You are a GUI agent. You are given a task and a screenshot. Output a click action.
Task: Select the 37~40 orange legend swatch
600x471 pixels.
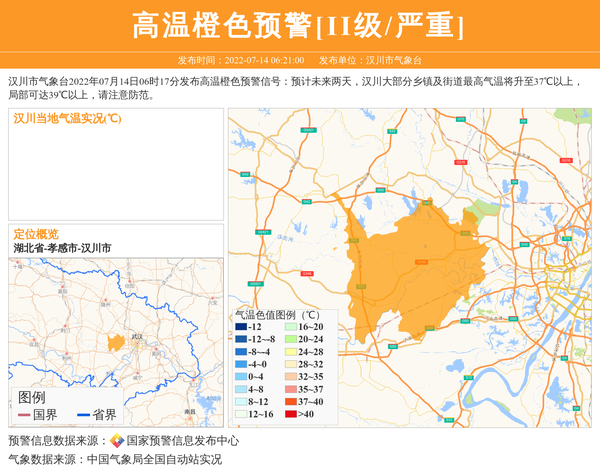[291, 402]
